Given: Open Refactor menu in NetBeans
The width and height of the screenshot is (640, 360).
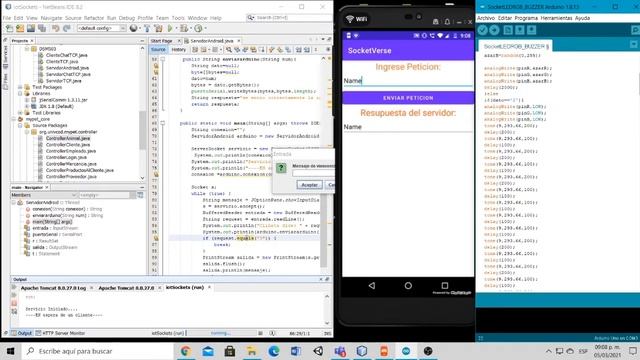Looking at the screenshot, I should pyautogui.click(x=94, y=18).
